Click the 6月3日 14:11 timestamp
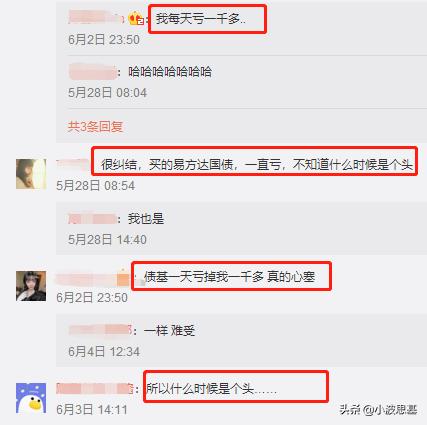The height and width of the screenshot is (425, 427). click(x=92, y=409)
